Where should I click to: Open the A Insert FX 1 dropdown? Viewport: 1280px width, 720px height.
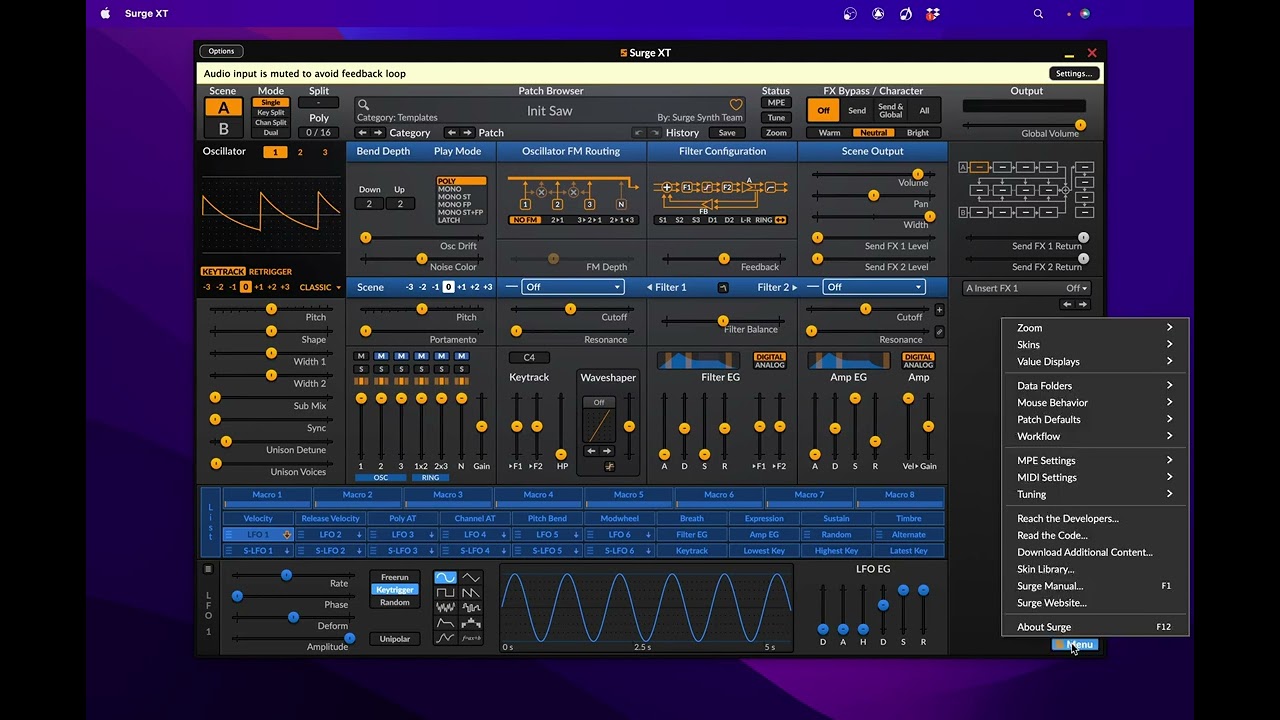coord(1026,288)
